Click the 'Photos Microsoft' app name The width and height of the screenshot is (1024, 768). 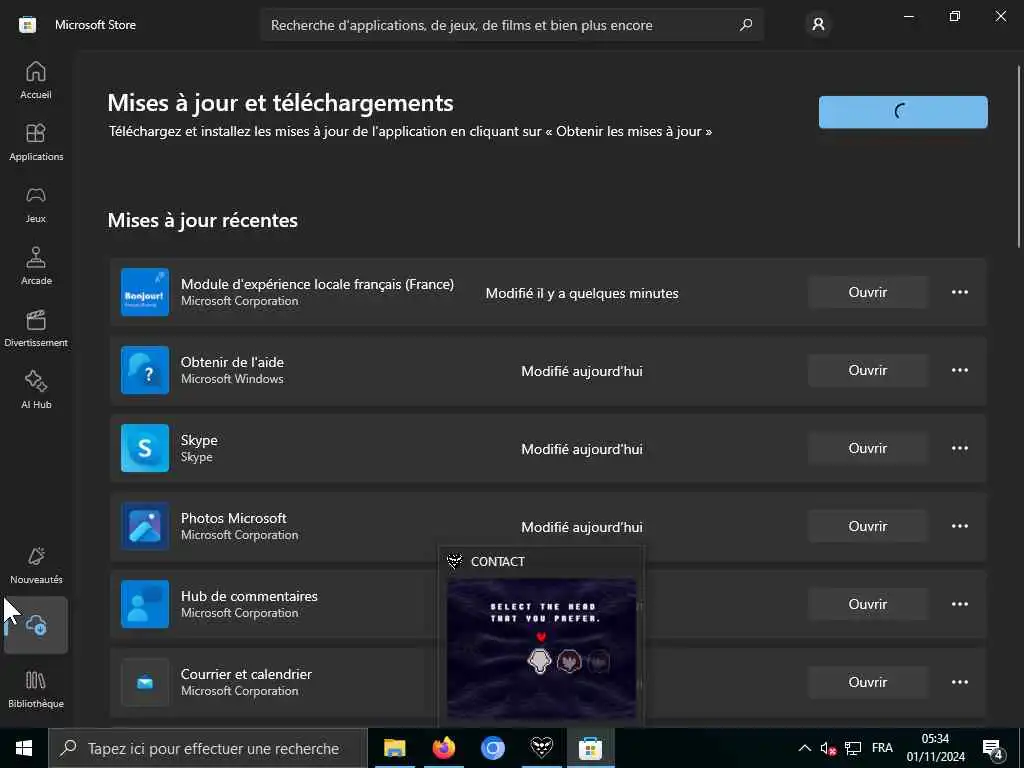point(234,518)
